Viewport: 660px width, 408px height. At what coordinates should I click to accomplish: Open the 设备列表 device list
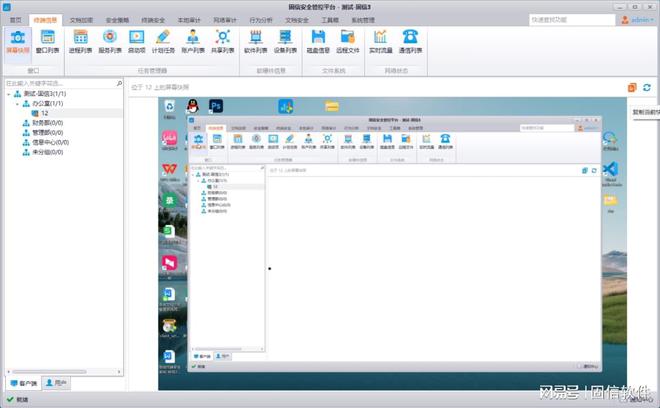coord(285,42)
